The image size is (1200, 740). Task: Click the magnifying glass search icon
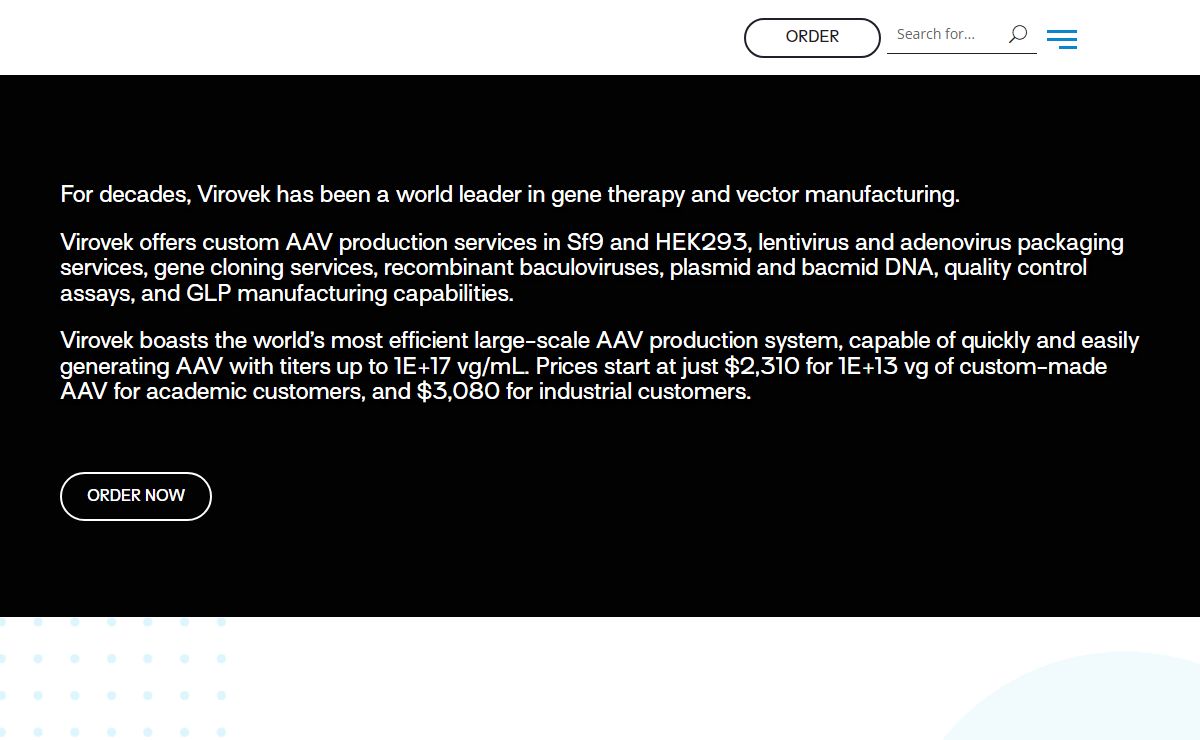(1018, 34)
